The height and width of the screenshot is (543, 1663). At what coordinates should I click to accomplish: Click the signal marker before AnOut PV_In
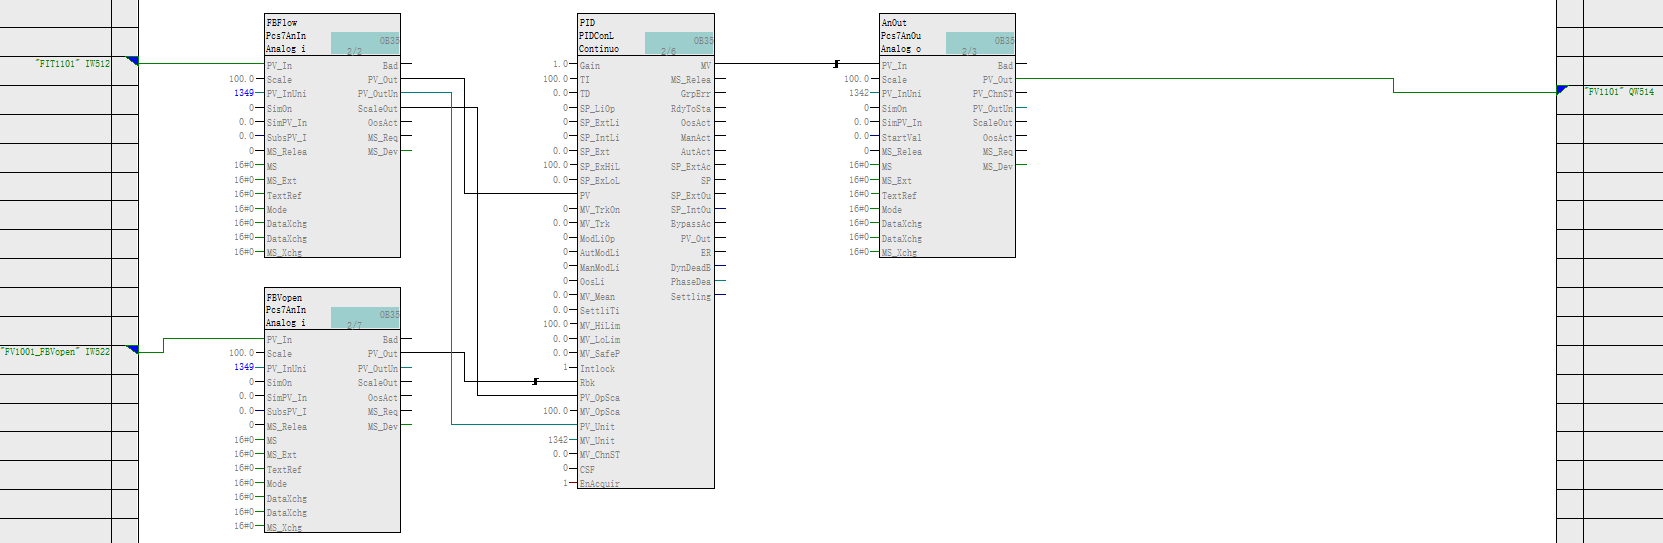pos(836,64)
